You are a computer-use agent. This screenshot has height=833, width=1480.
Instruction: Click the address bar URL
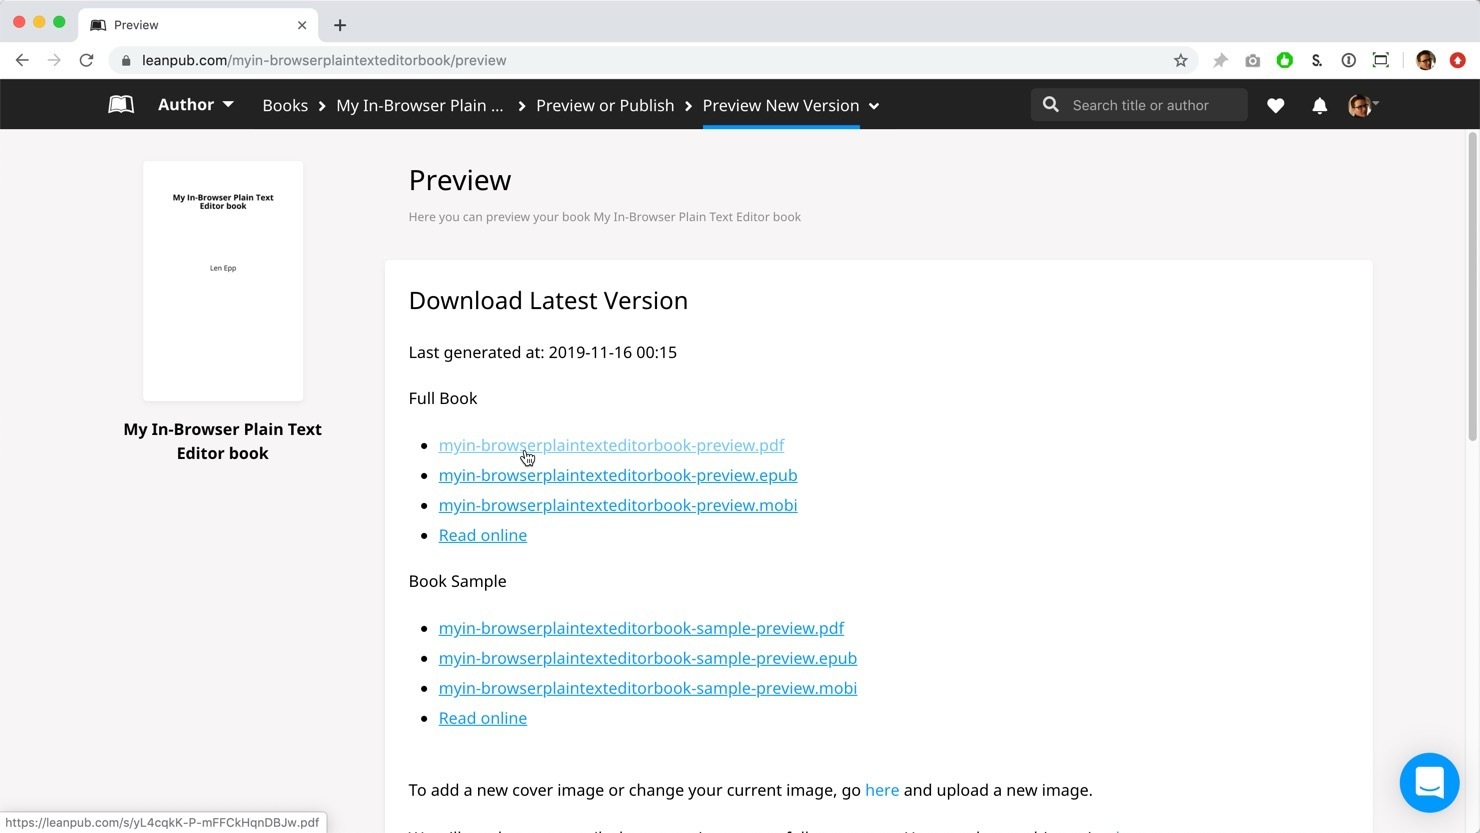tap(324, 60)
